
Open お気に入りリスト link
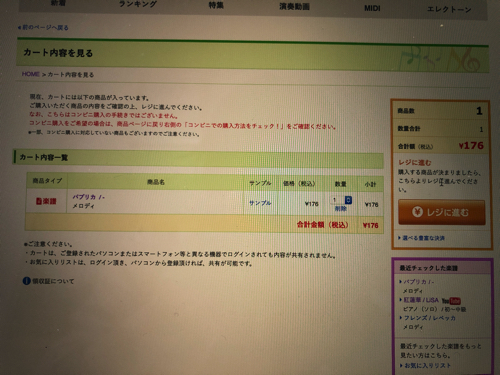point(427,366)
